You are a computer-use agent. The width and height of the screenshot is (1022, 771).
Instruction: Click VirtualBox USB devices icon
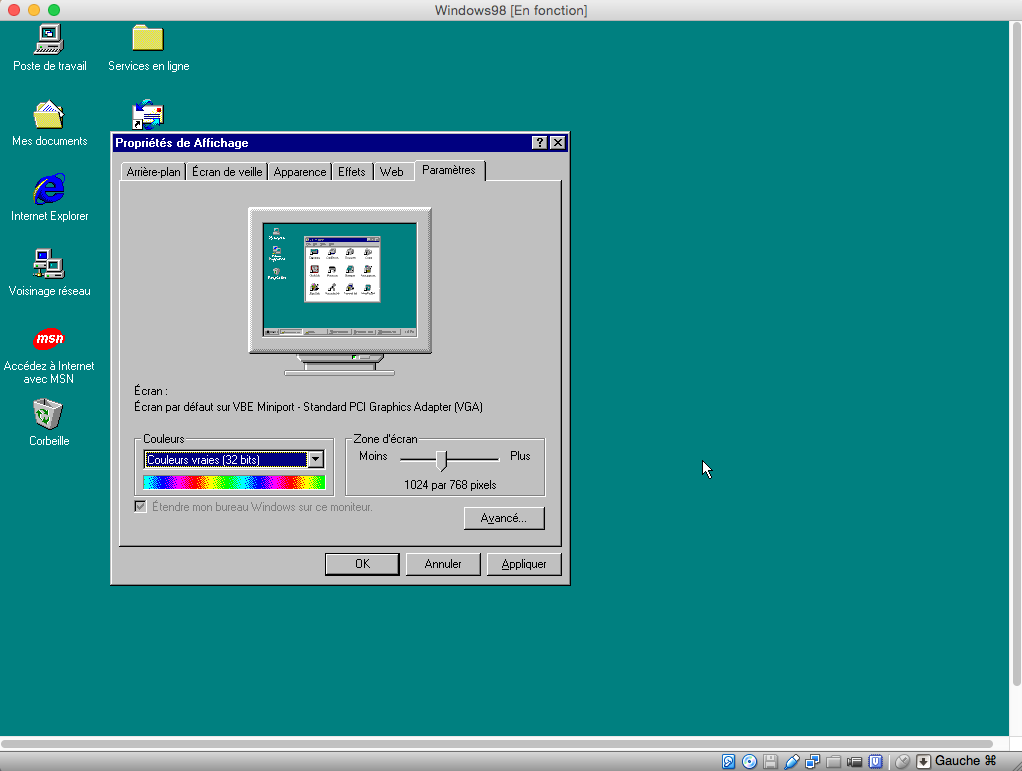pyautogui.click(x=791, y=761)
